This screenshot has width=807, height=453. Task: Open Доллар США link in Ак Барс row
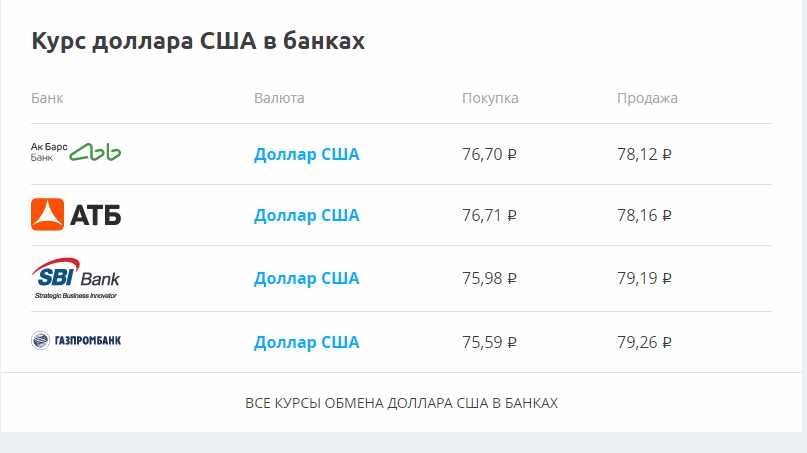[307, 154]
